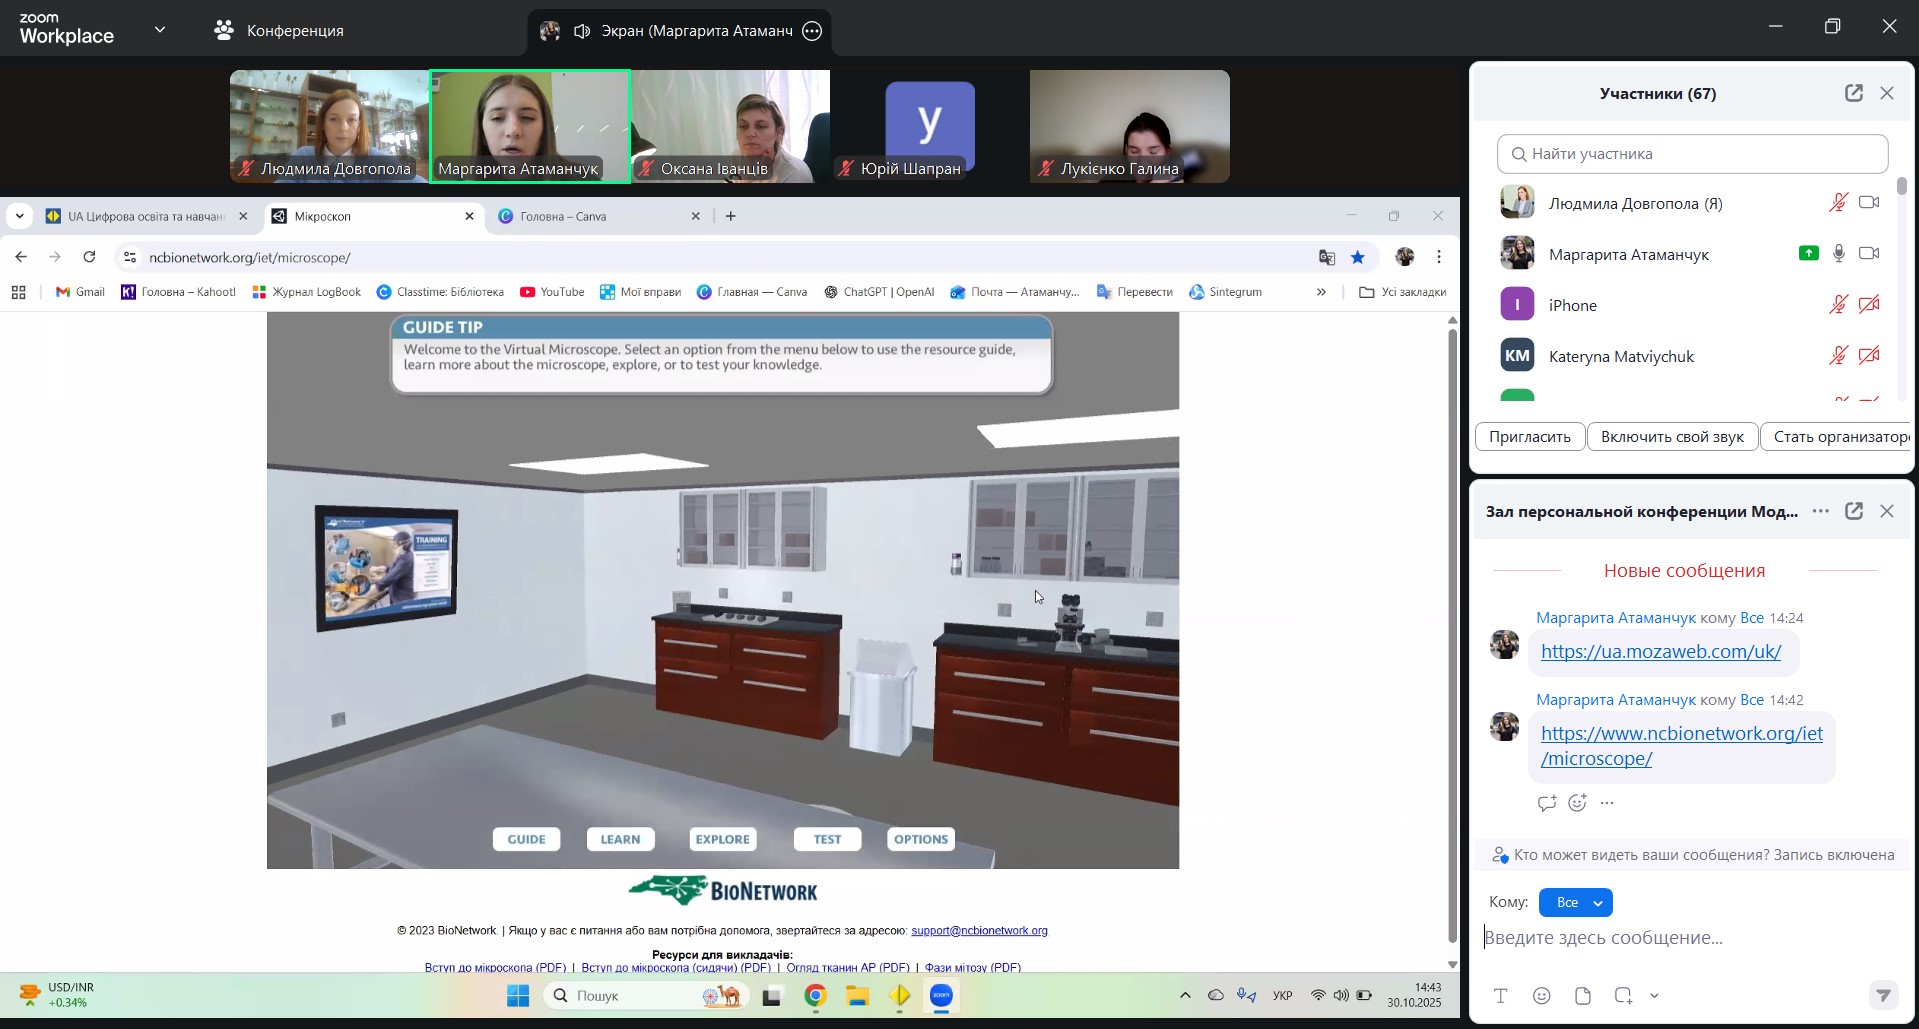Add a reaction to the last chat message
The width and height of the screenshot is (1919, 1029).
click(x=1578, y=803)
